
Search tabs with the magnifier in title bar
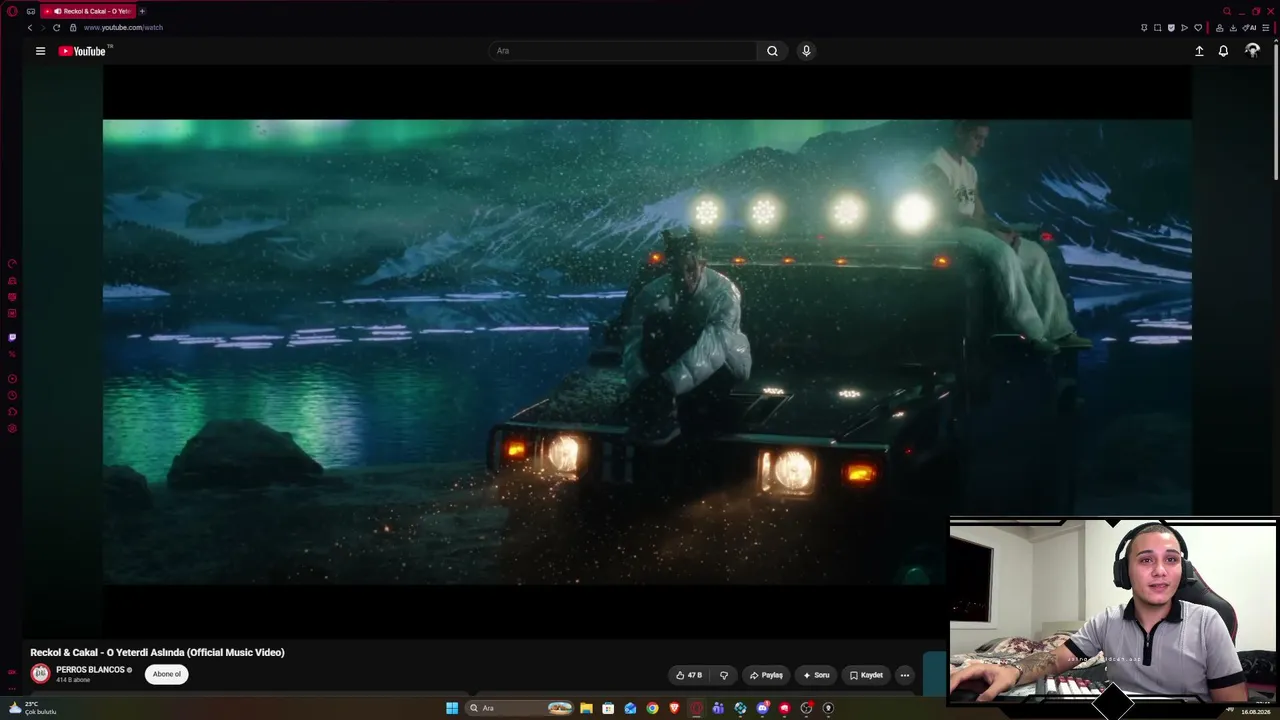coord(1227,11)
